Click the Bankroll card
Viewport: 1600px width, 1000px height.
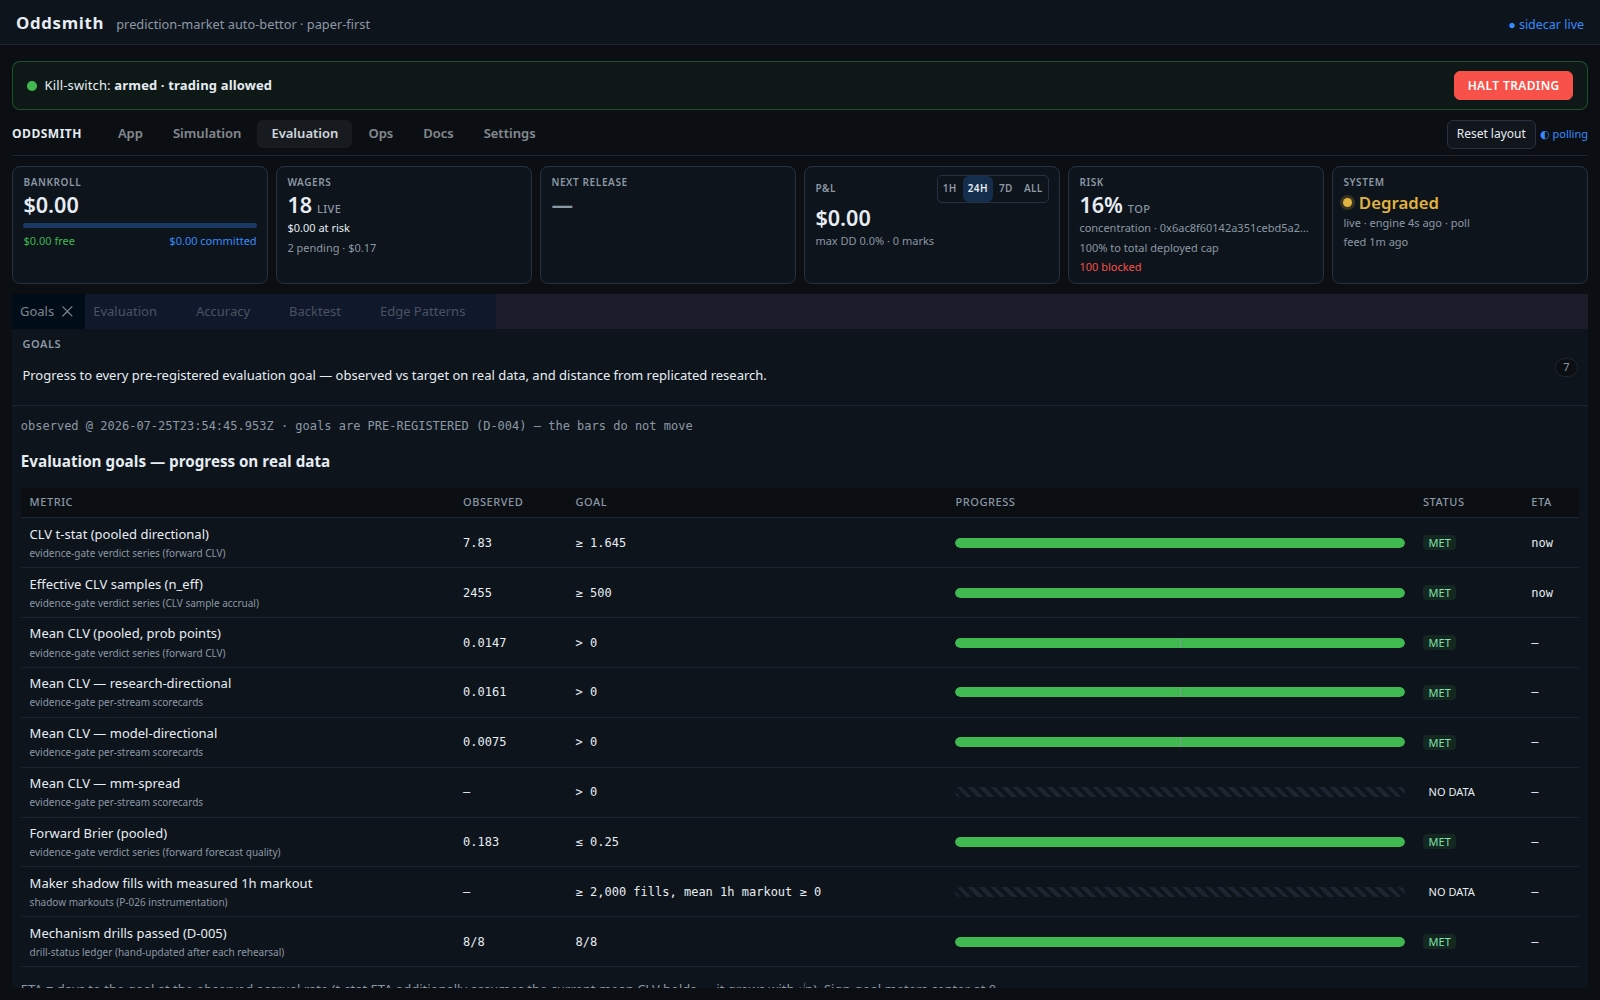pos(140,225)
